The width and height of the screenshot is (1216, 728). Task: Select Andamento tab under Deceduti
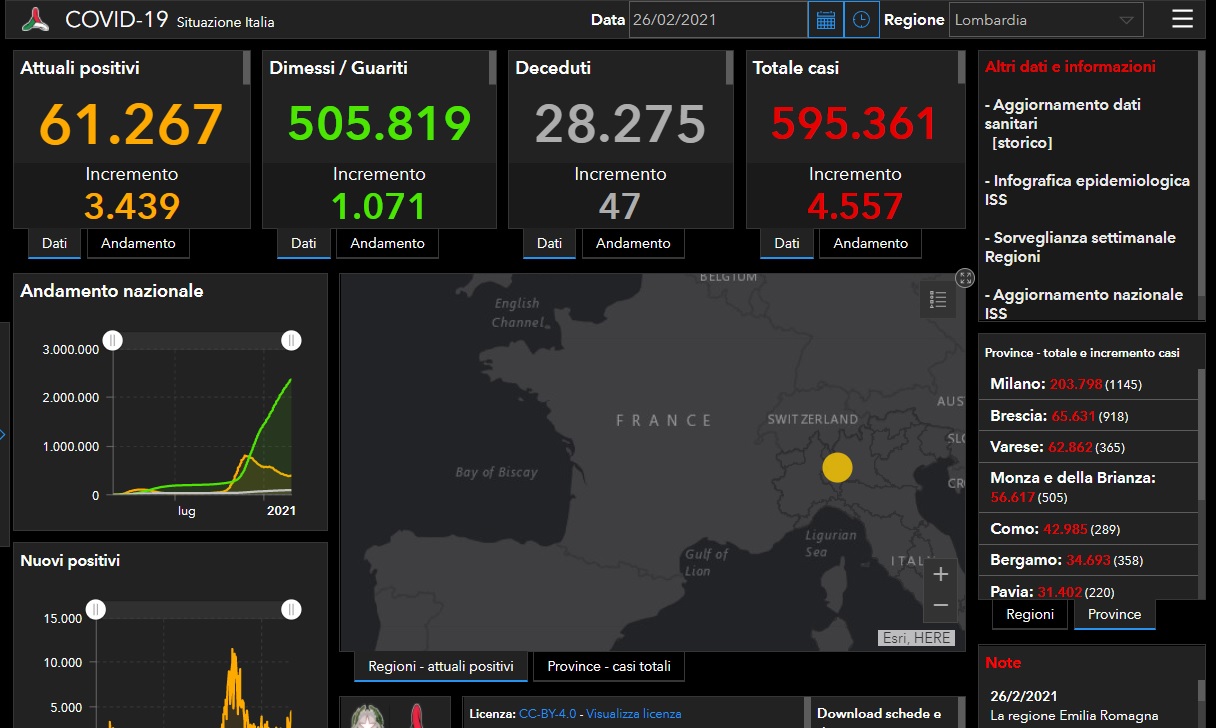point(633,243)
